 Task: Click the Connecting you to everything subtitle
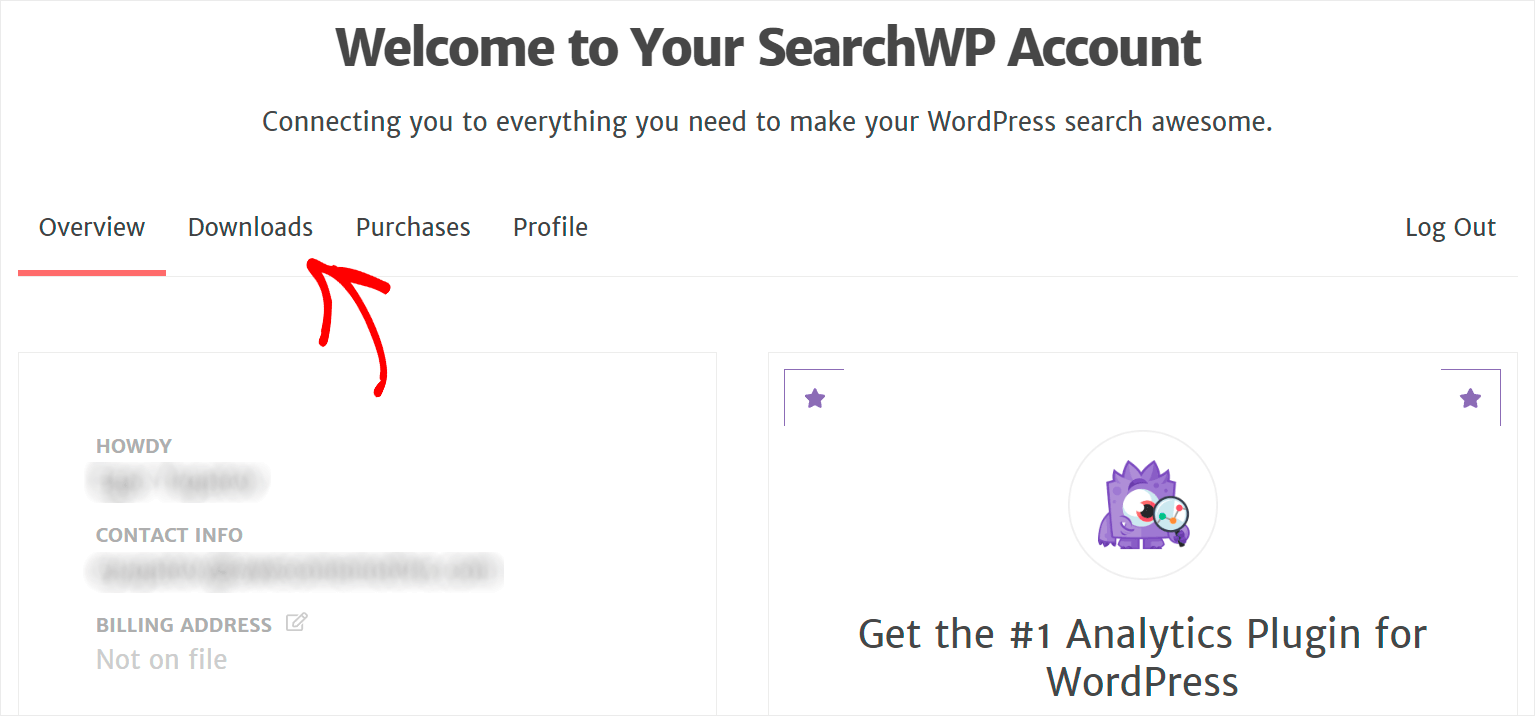(x=767, y=122)
